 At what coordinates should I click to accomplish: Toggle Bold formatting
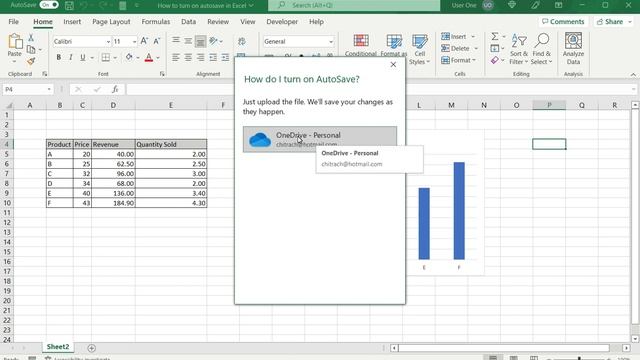(x=59, y=58)
